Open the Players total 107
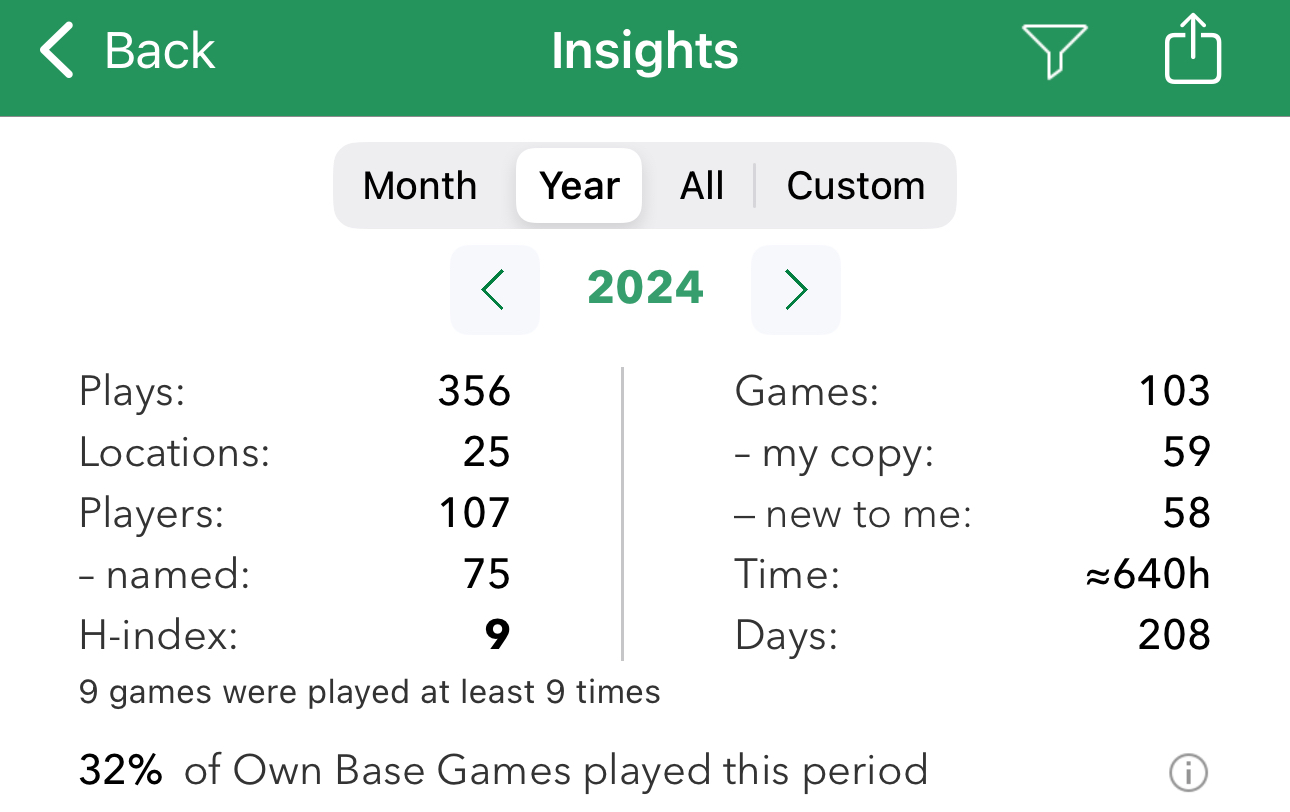The width and height of the screenshot is (1290, 812). point(474,514)
